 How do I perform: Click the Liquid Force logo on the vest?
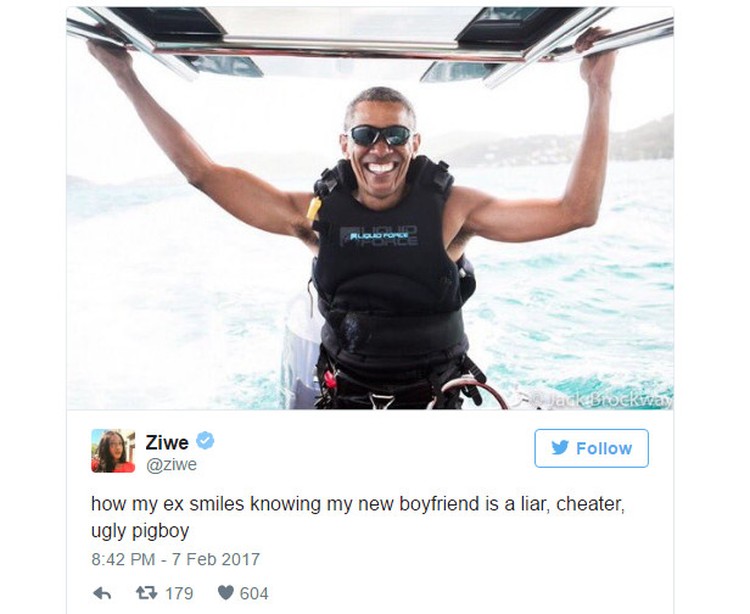coord(379,236)
